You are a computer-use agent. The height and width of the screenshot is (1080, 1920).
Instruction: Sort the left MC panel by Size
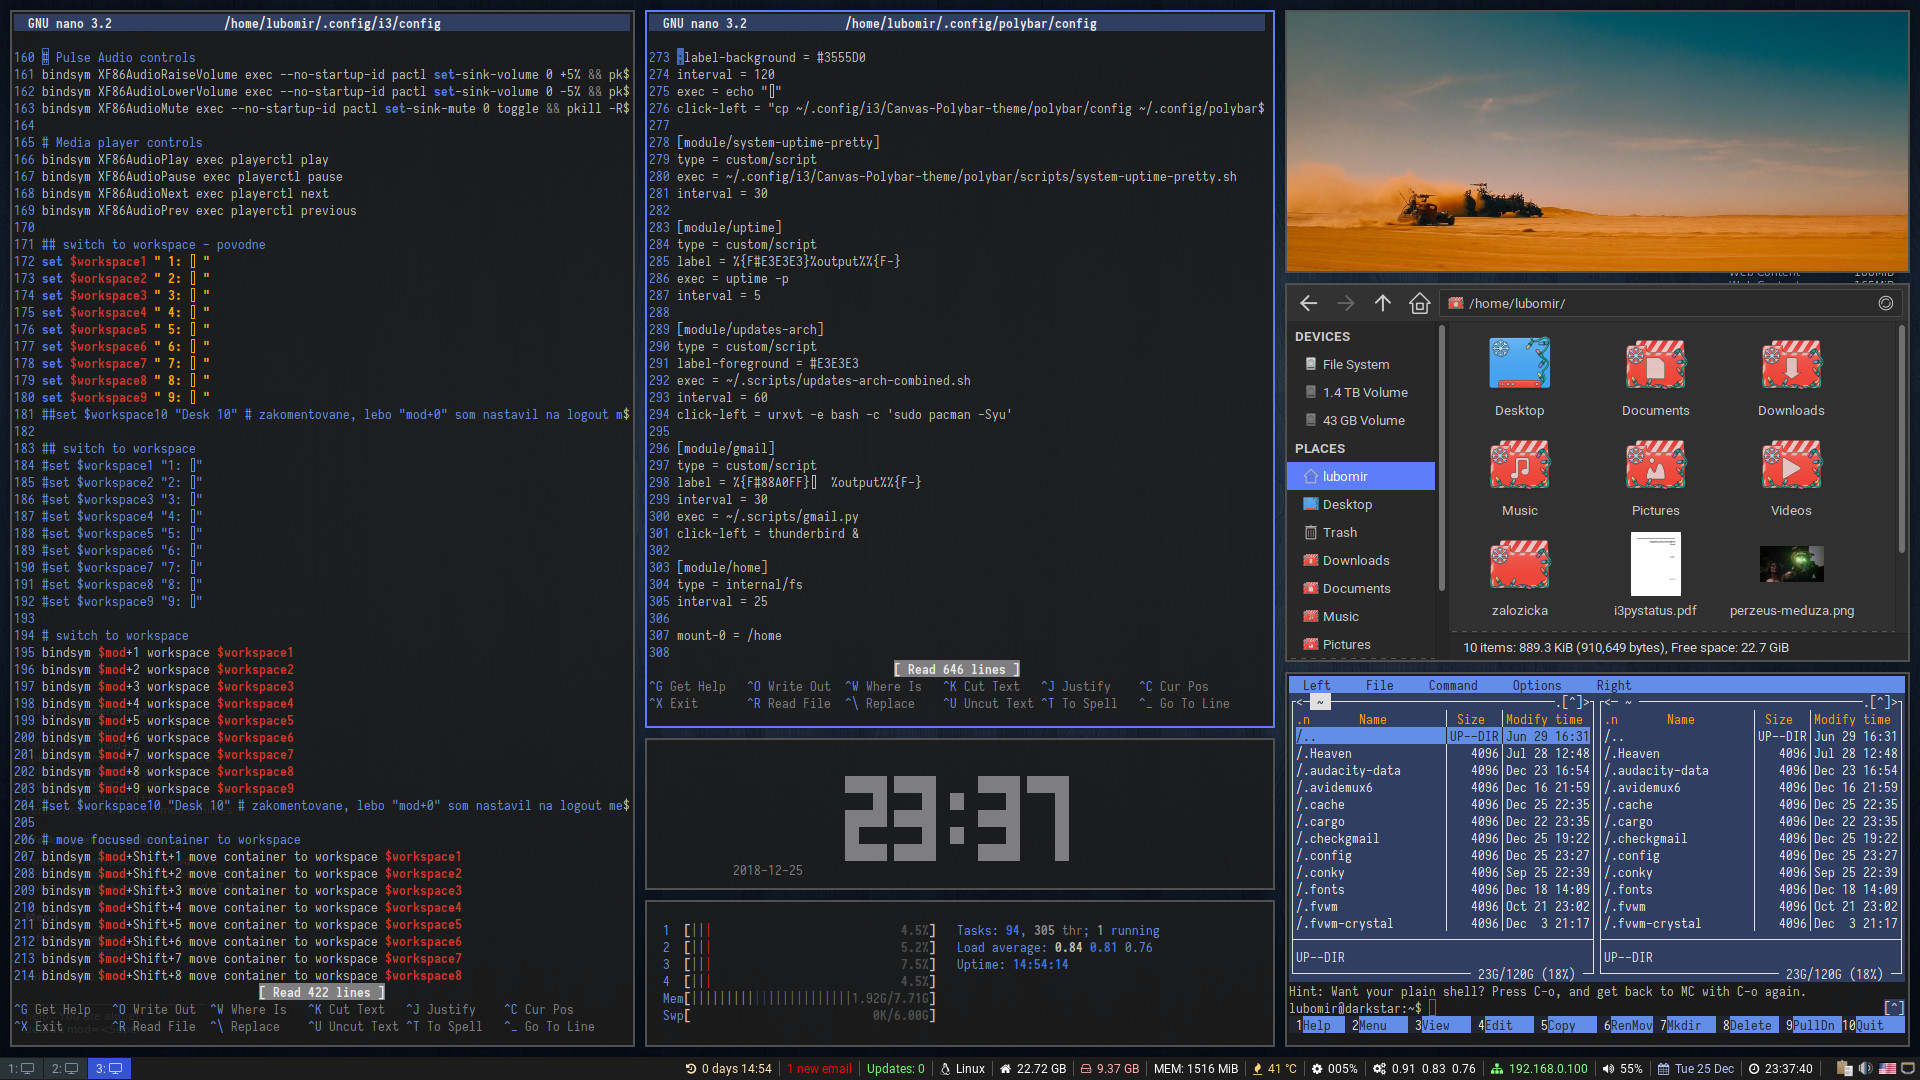1470,720
